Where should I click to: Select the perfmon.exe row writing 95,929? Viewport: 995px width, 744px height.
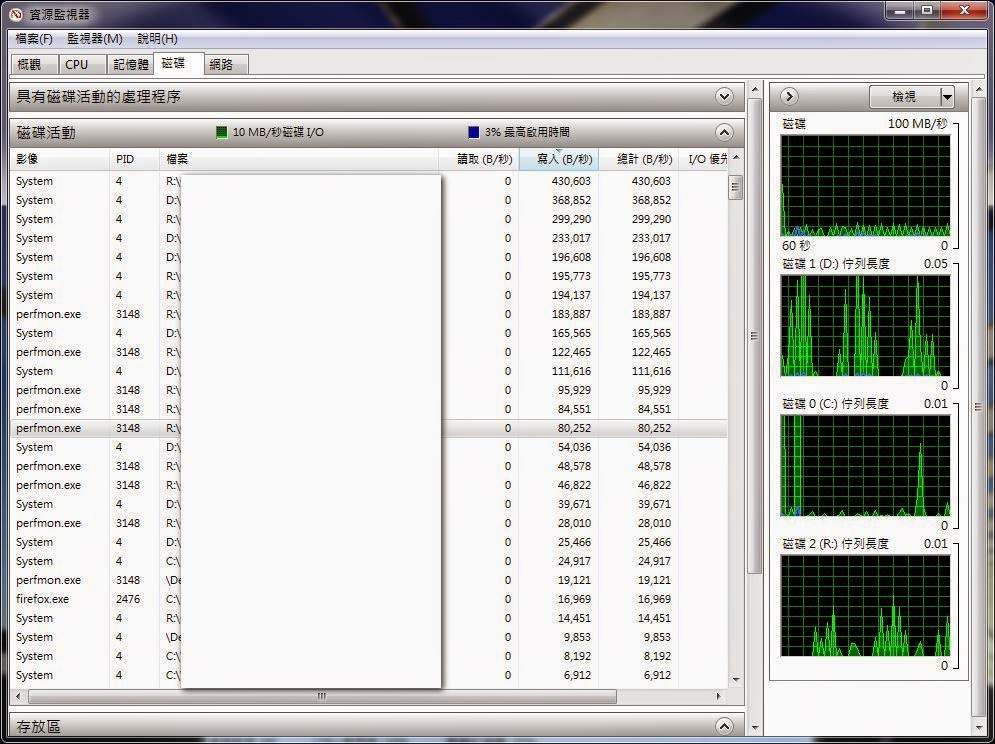(x=369, y=390)
